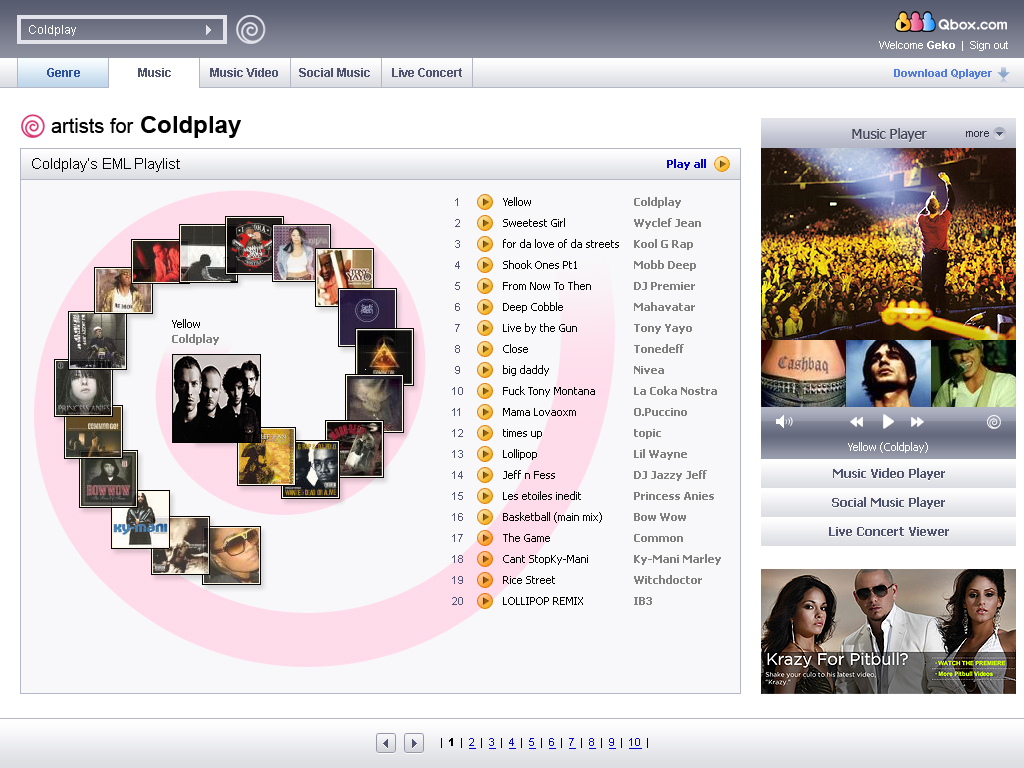
Task: Switch to the Genre tab
Action: [x=63, y=72]
